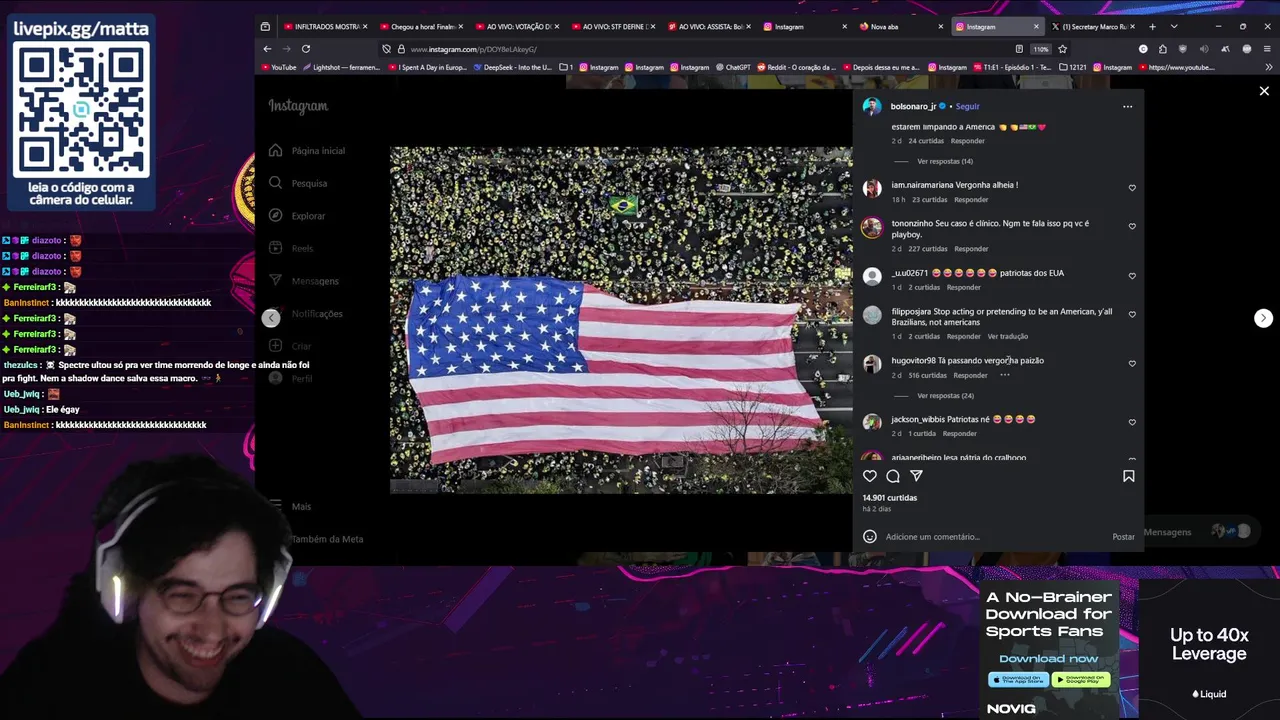Open DeepSeek bookmark in bookmarks bar

tap(512, 68)
